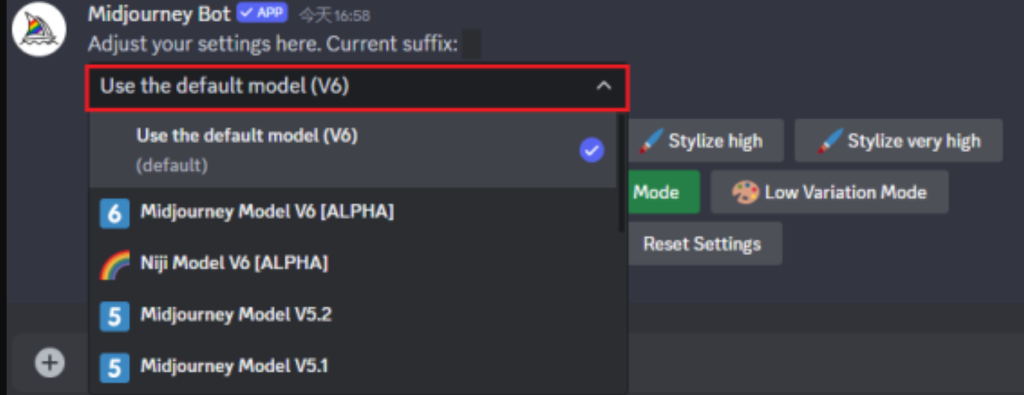Click the Stylize very high button

click(x=899, y=140)
